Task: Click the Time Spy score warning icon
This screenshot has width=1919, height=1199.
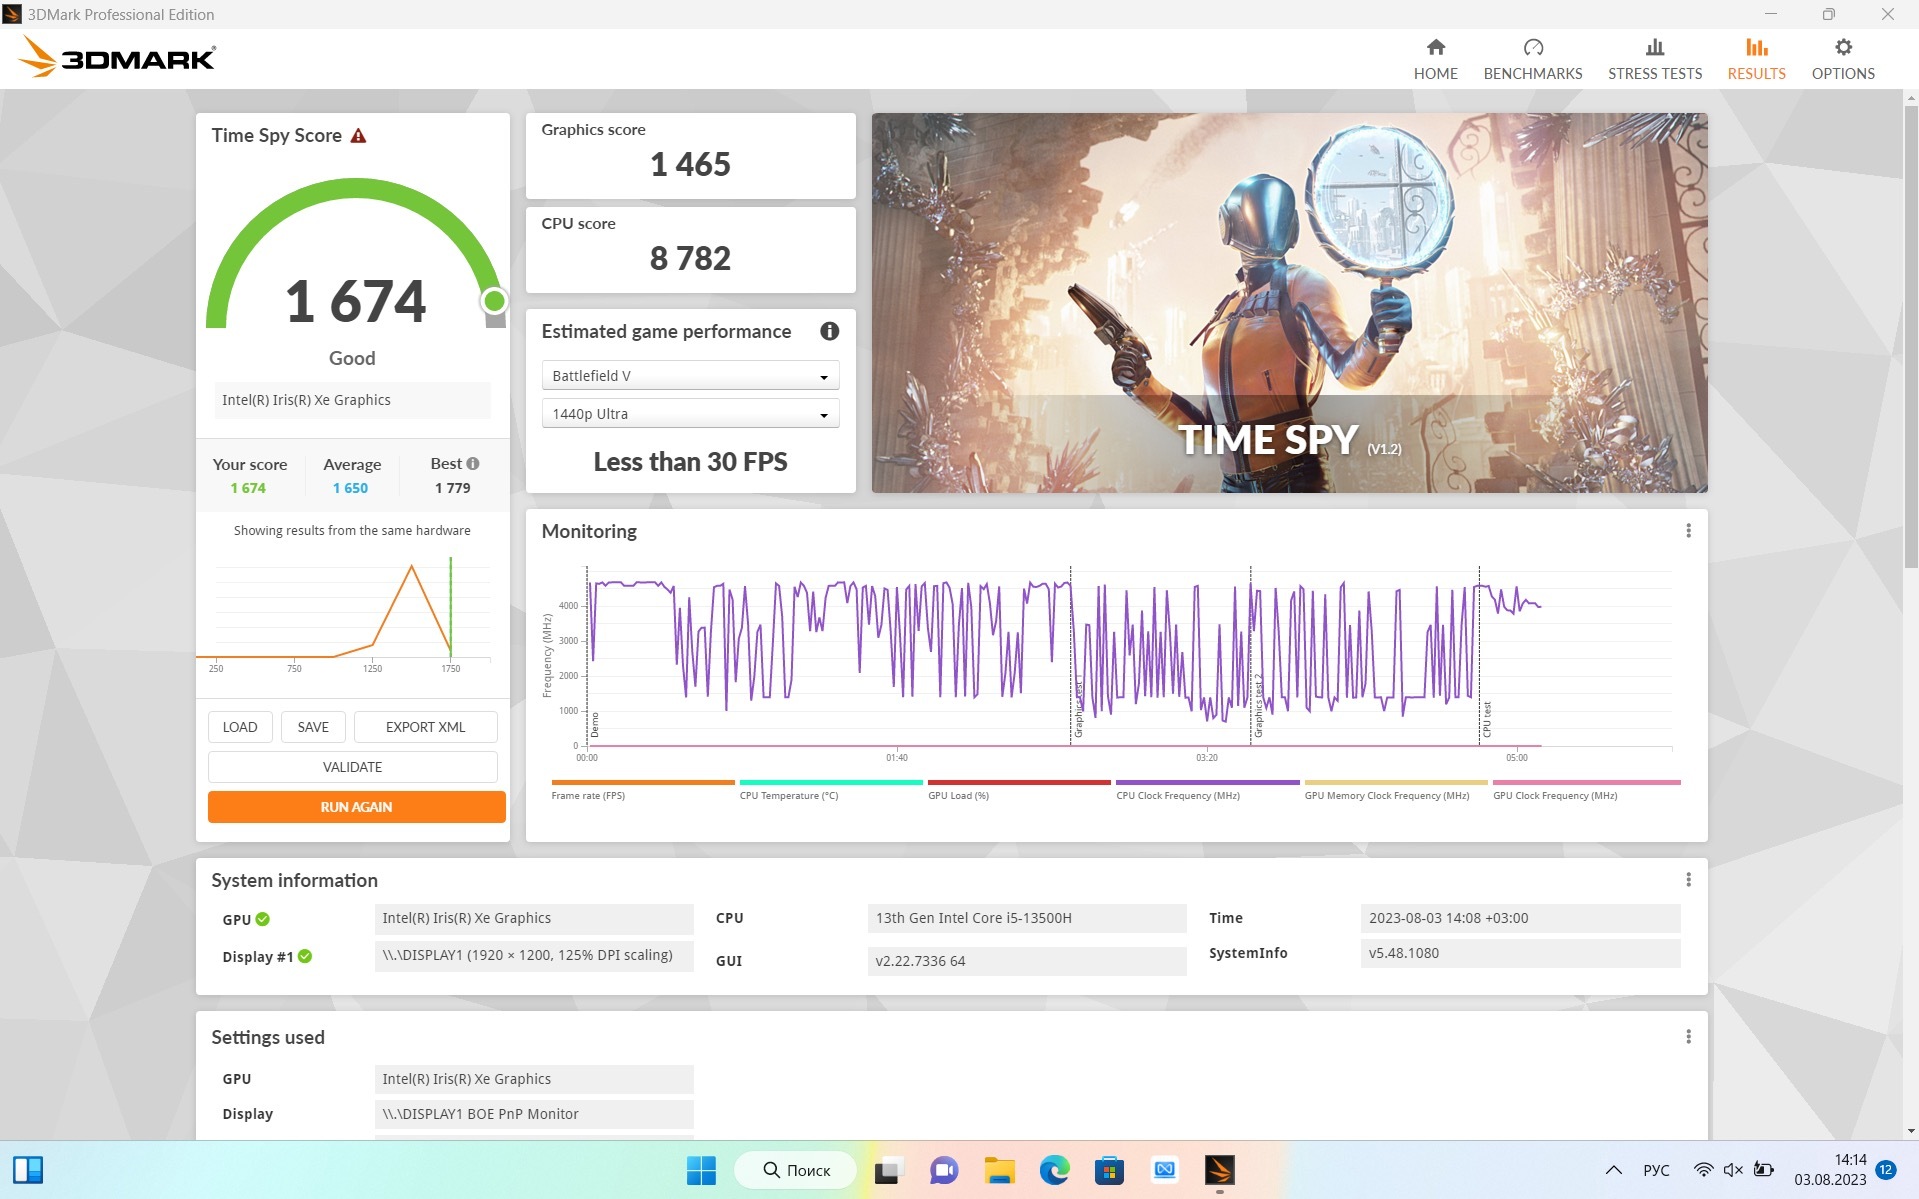Action: pos(358,136)
